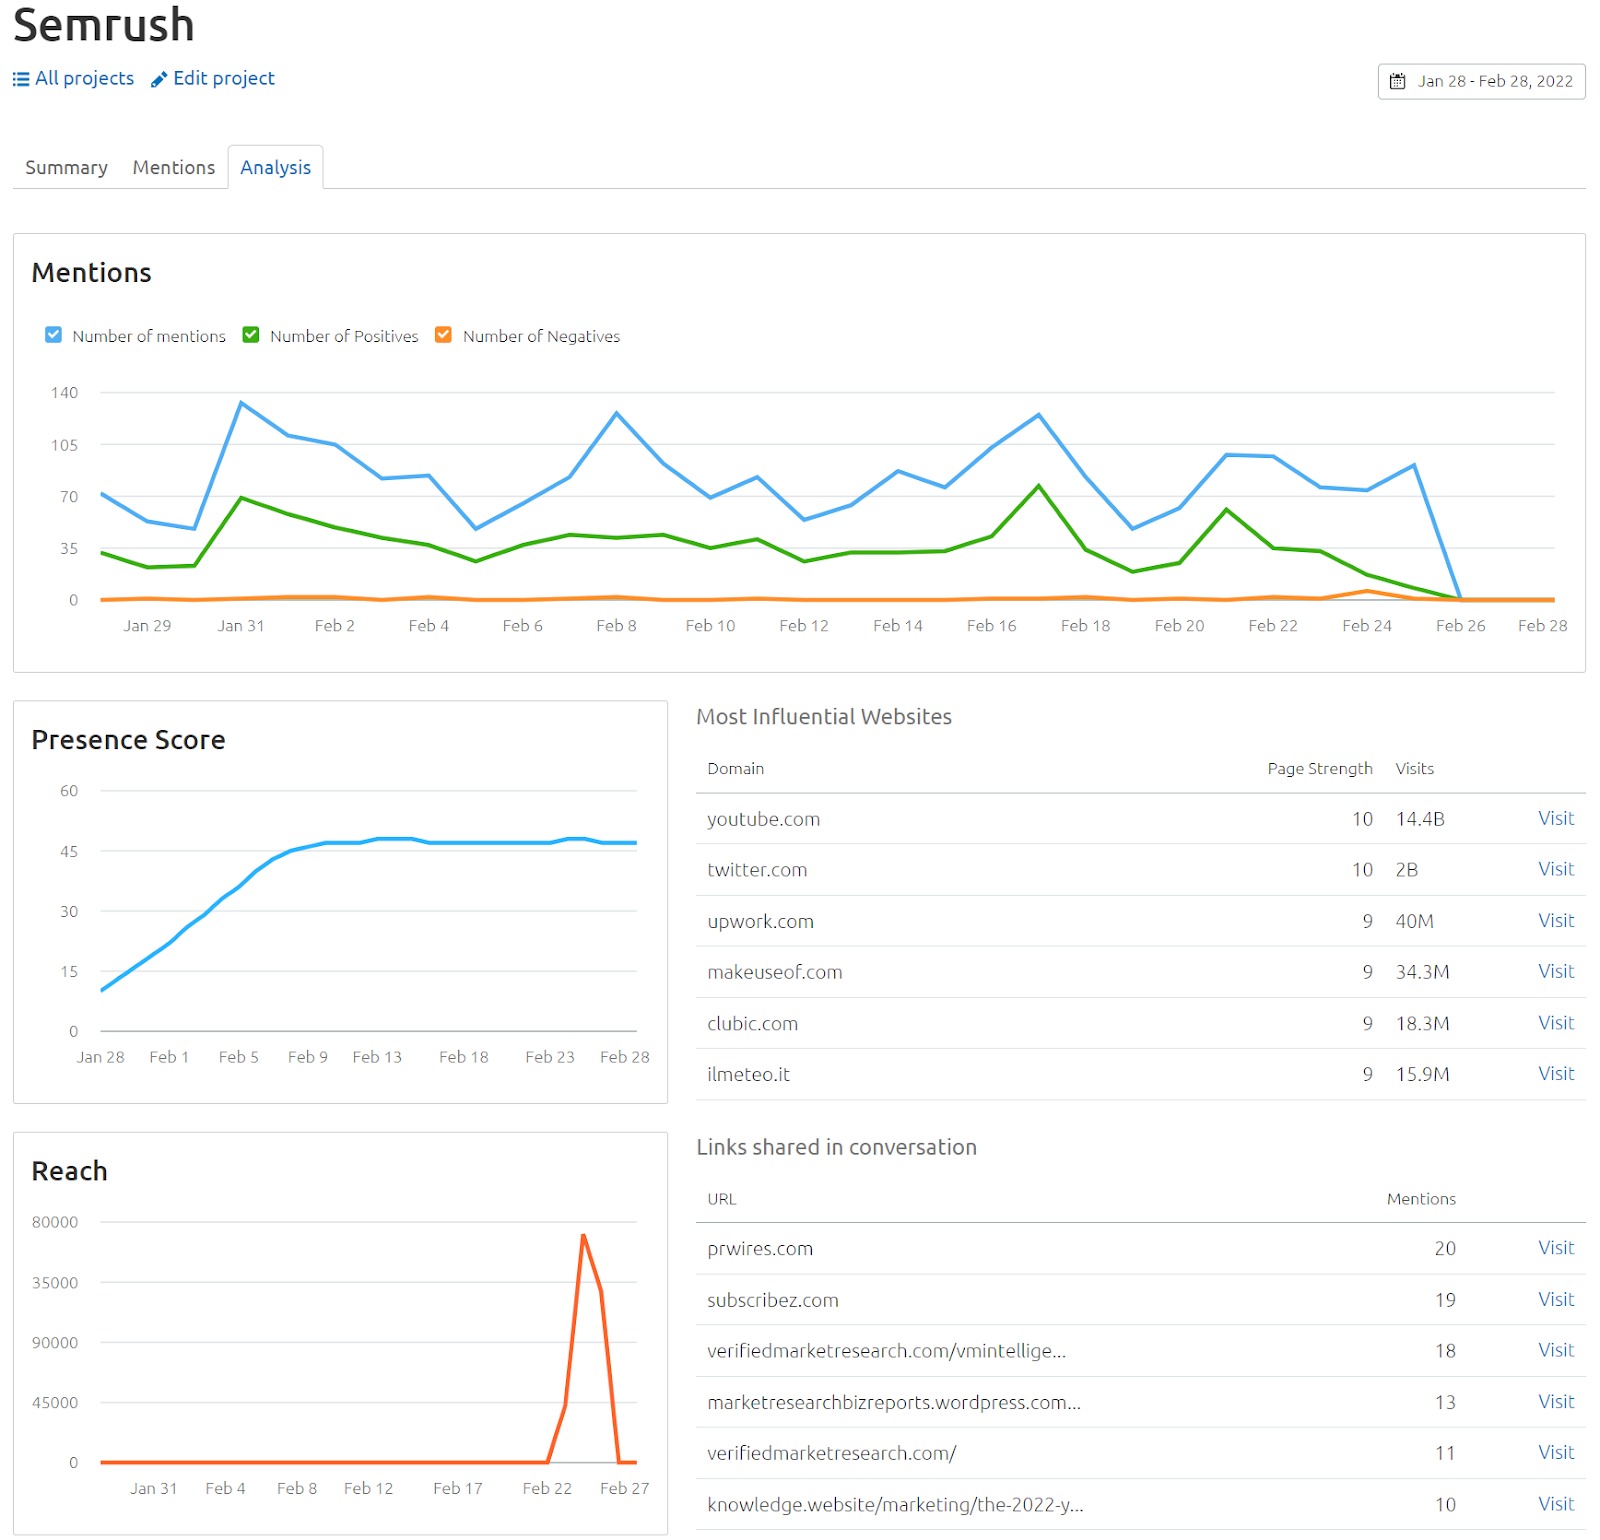Visit youtube.com from Most Influential Websites
The height and width of the screenshot is (1540, 1600).
coord(1556,818)
